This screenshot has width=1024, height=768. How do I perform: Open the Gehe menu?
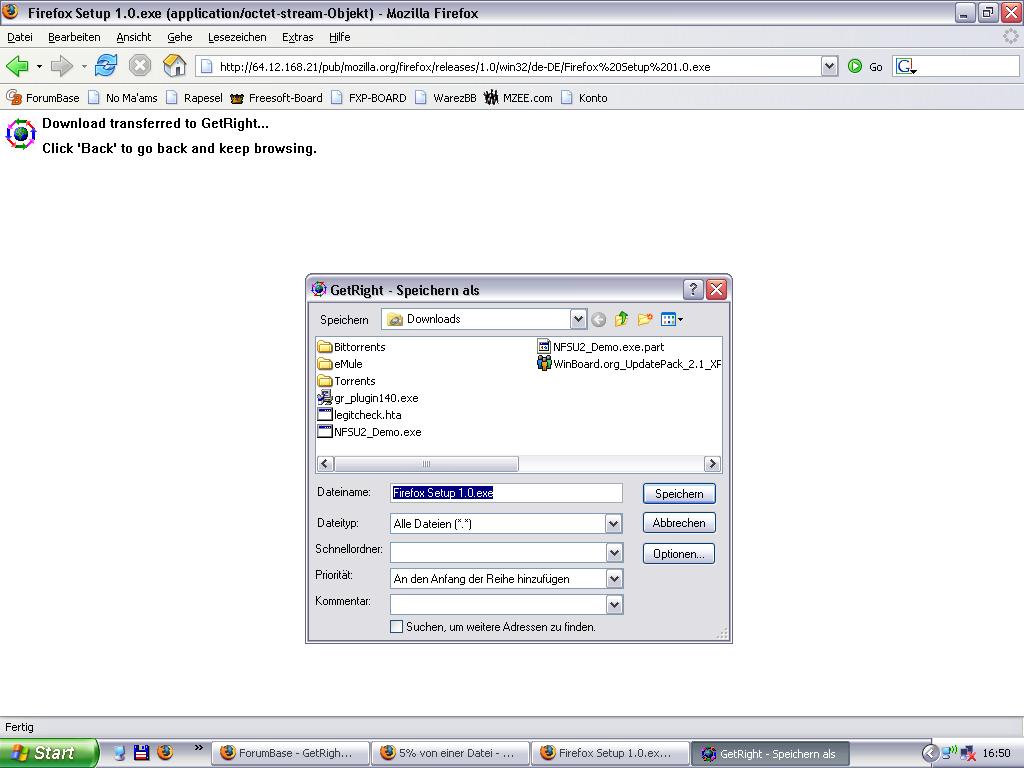pyautogui.click(x=180, y=37)
